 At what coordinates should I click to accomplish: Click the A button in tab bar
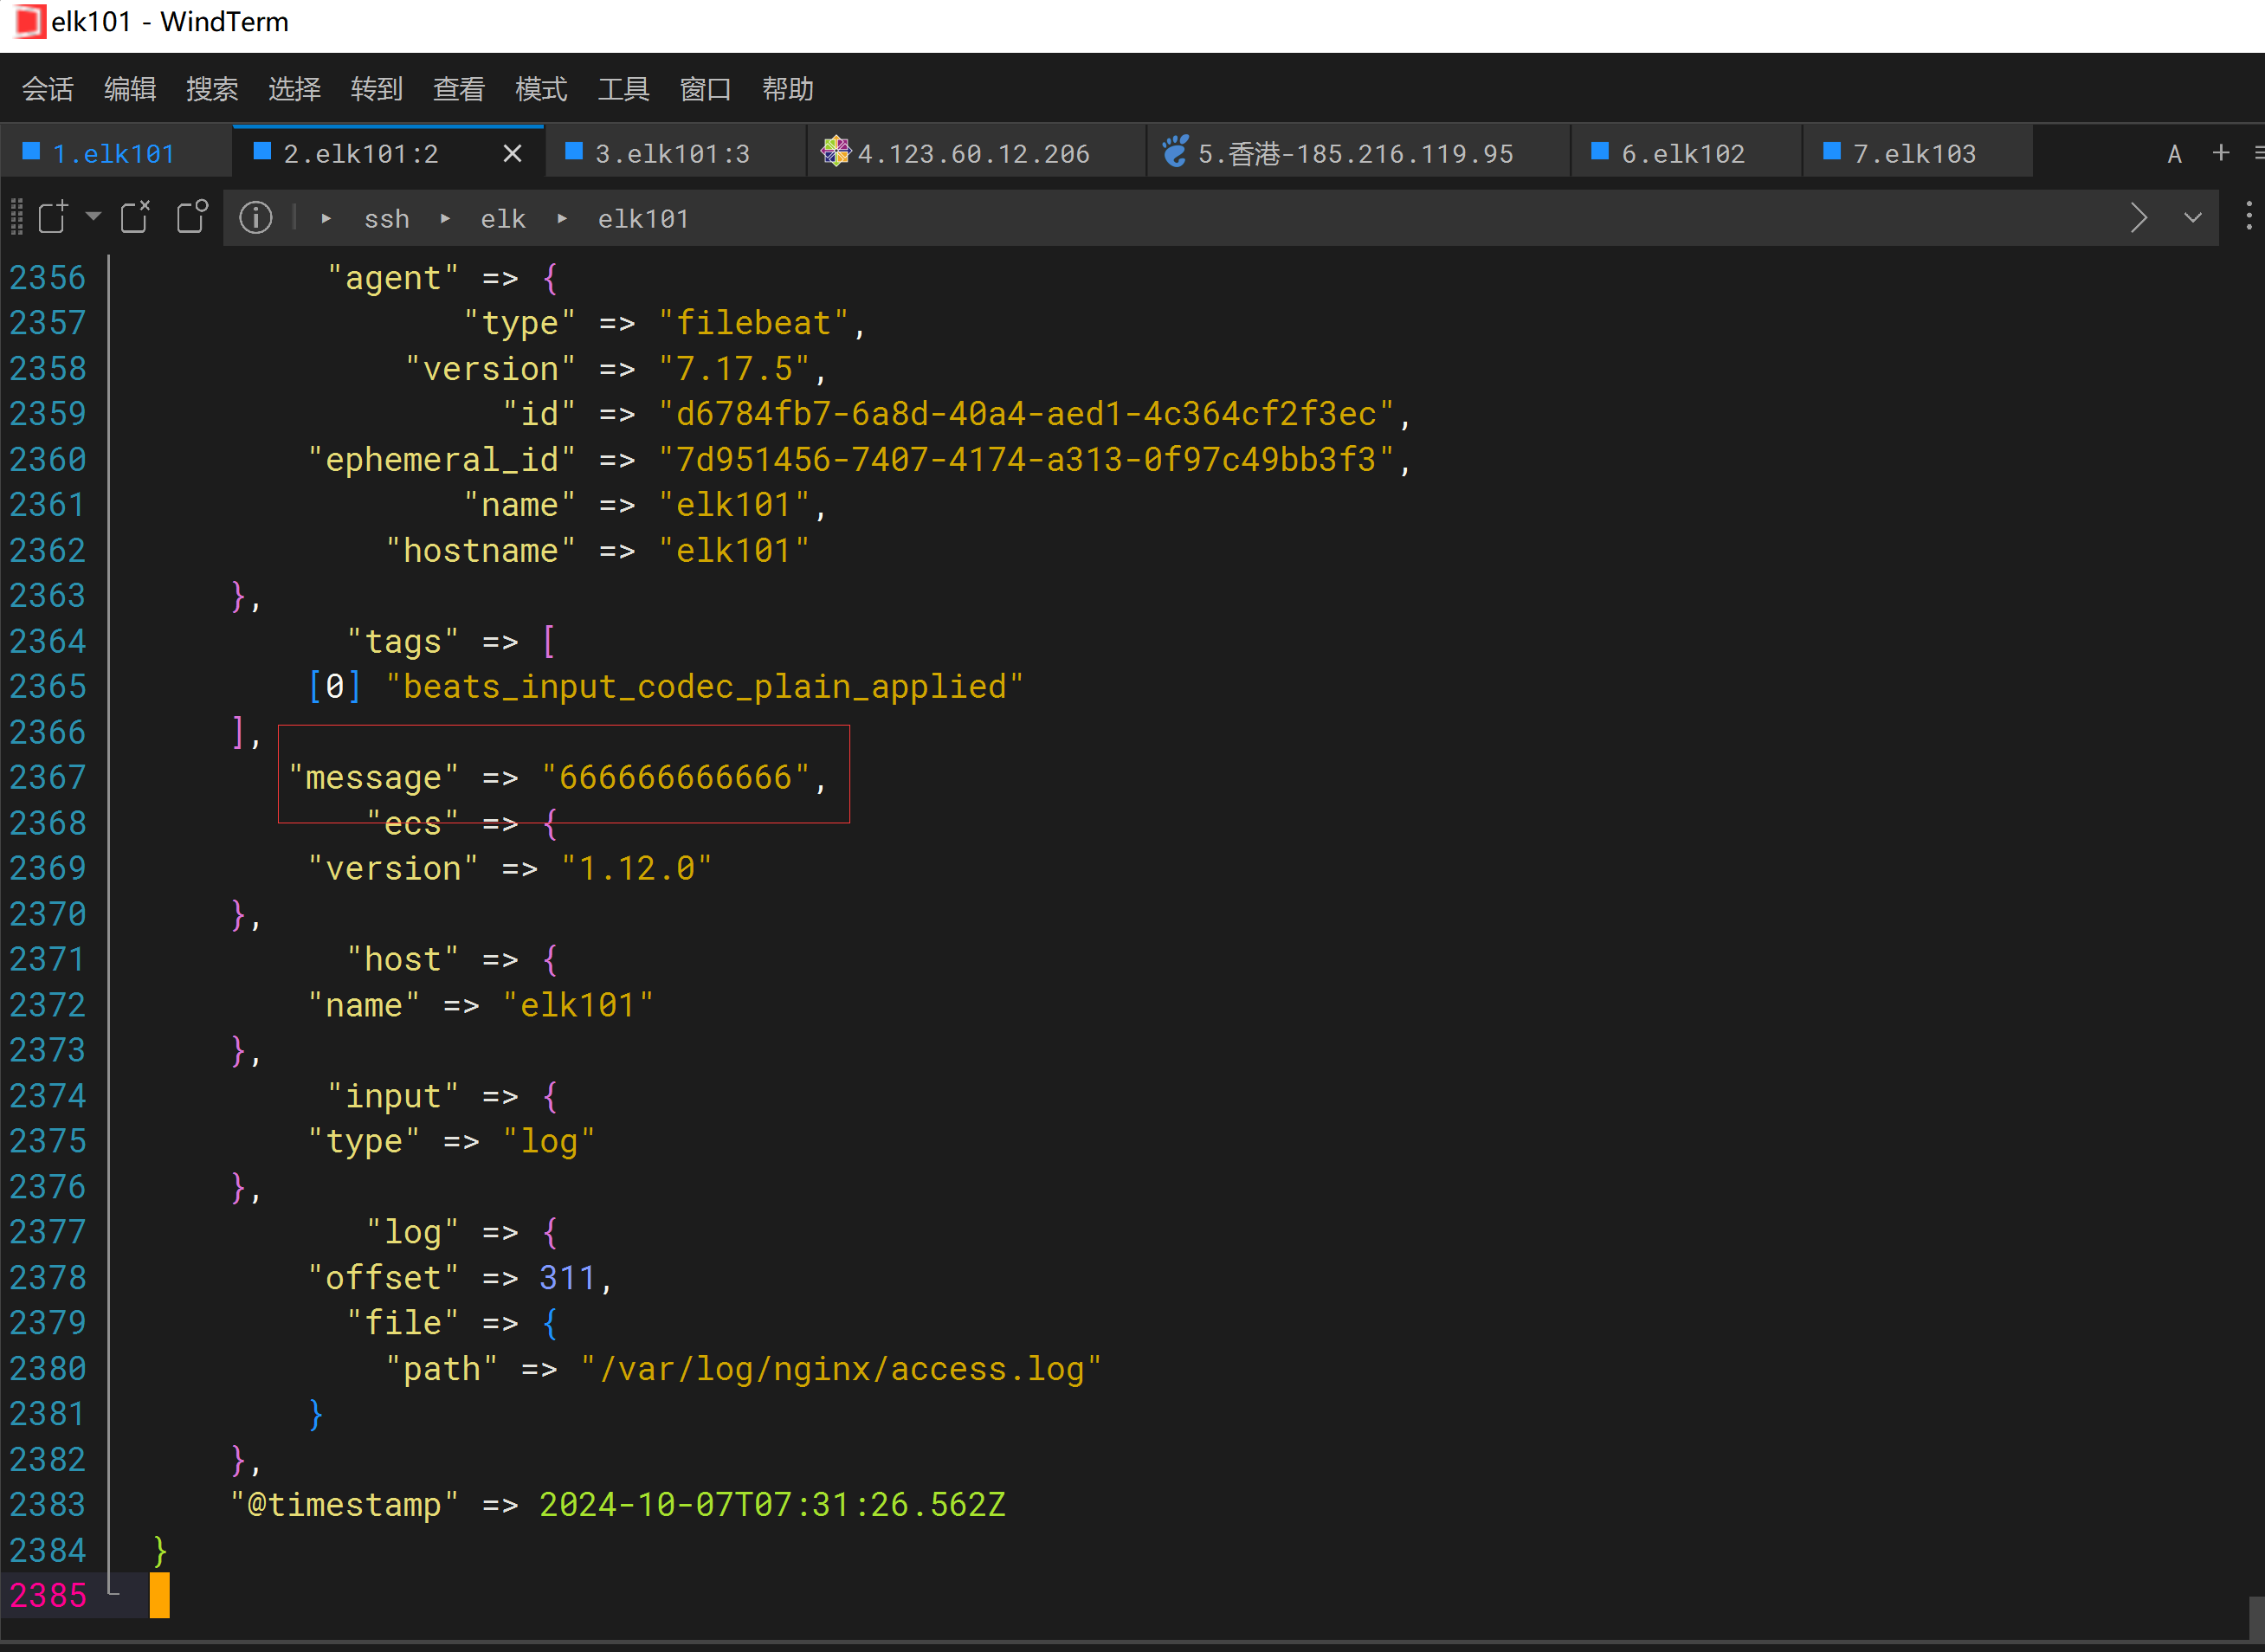pyautogui.click(x=2174, y=154)
